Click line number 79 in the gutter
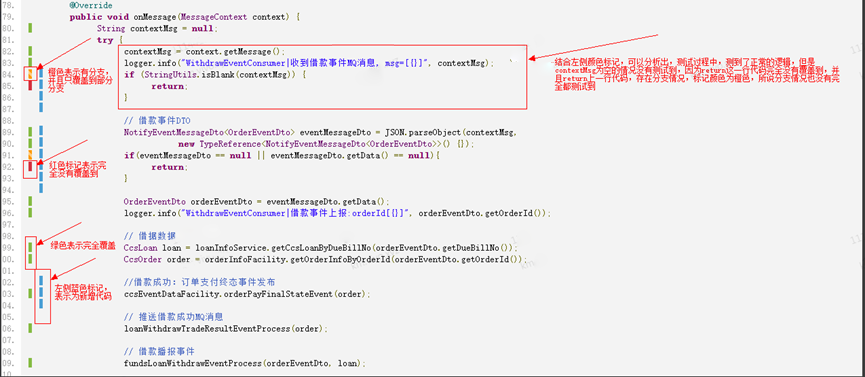This screenshot has width=865, height=377. click(8, 17)
